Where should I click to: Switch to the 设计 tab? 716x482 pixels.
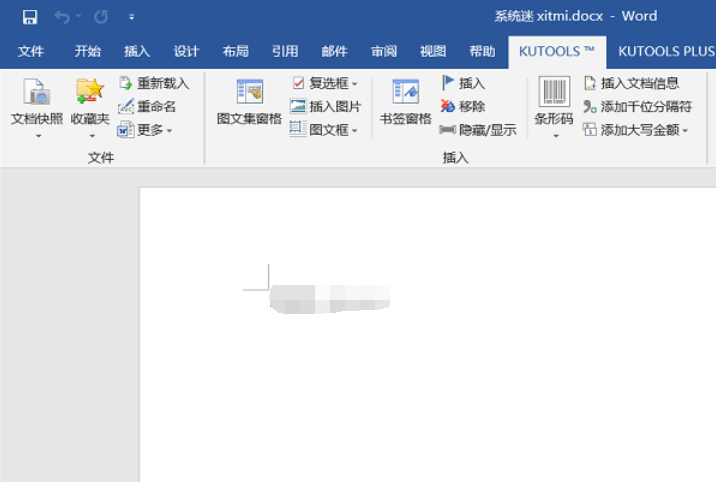pos(186,51)
